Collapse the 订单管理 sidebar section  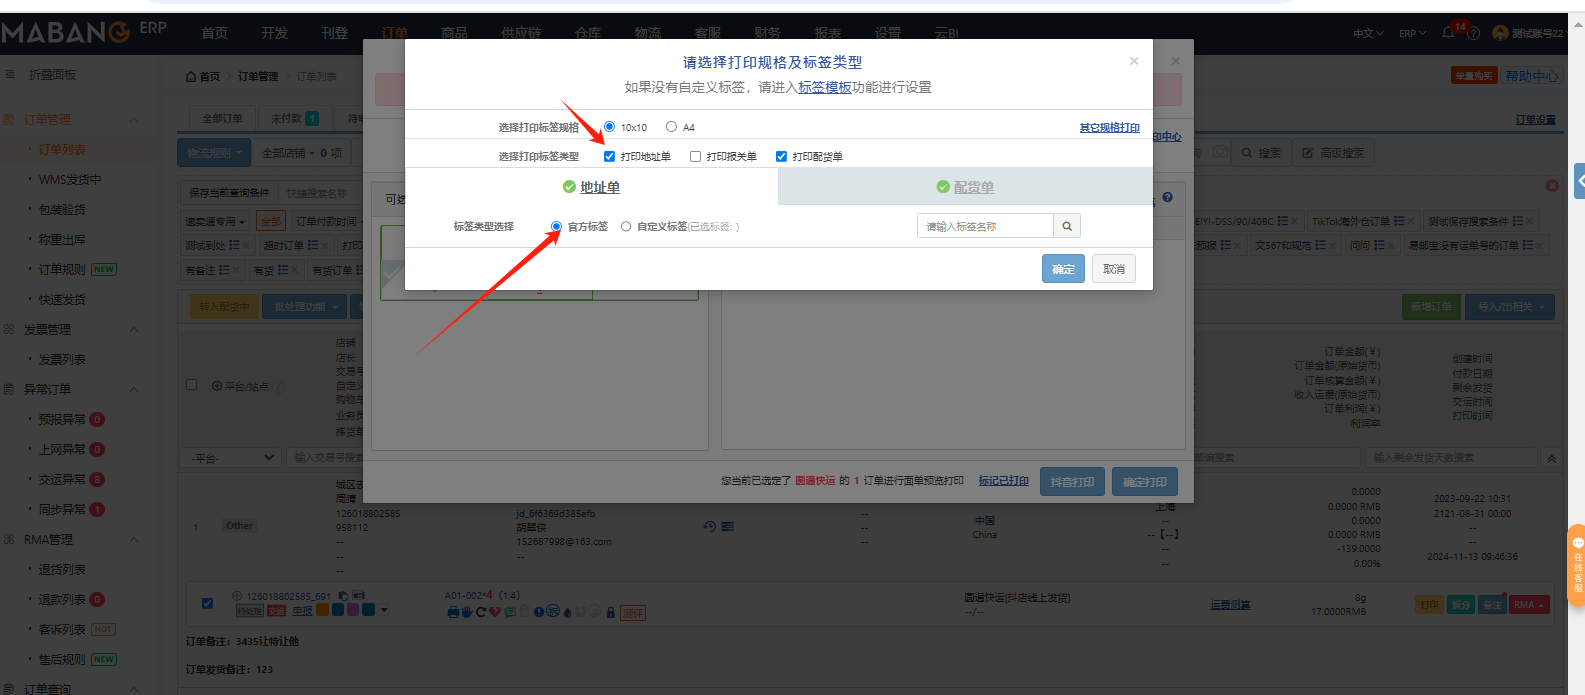[x=134, y=120]
